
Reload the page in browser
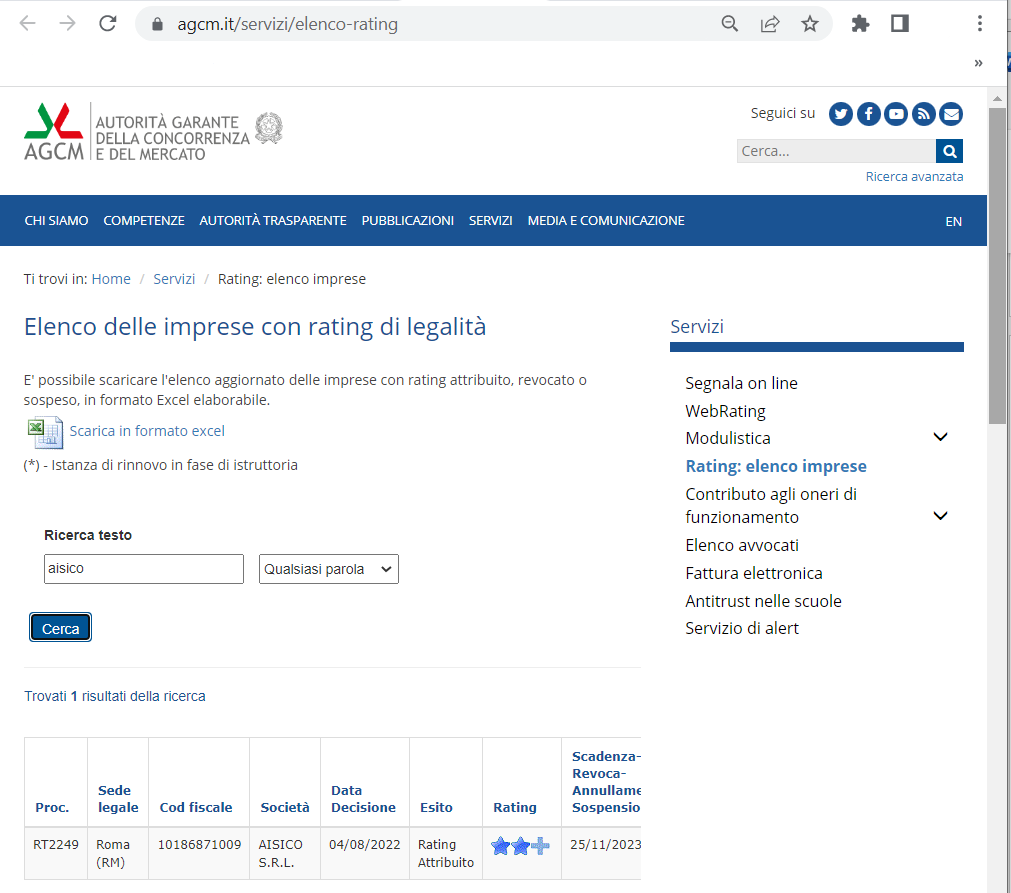(x=108, y=24)
